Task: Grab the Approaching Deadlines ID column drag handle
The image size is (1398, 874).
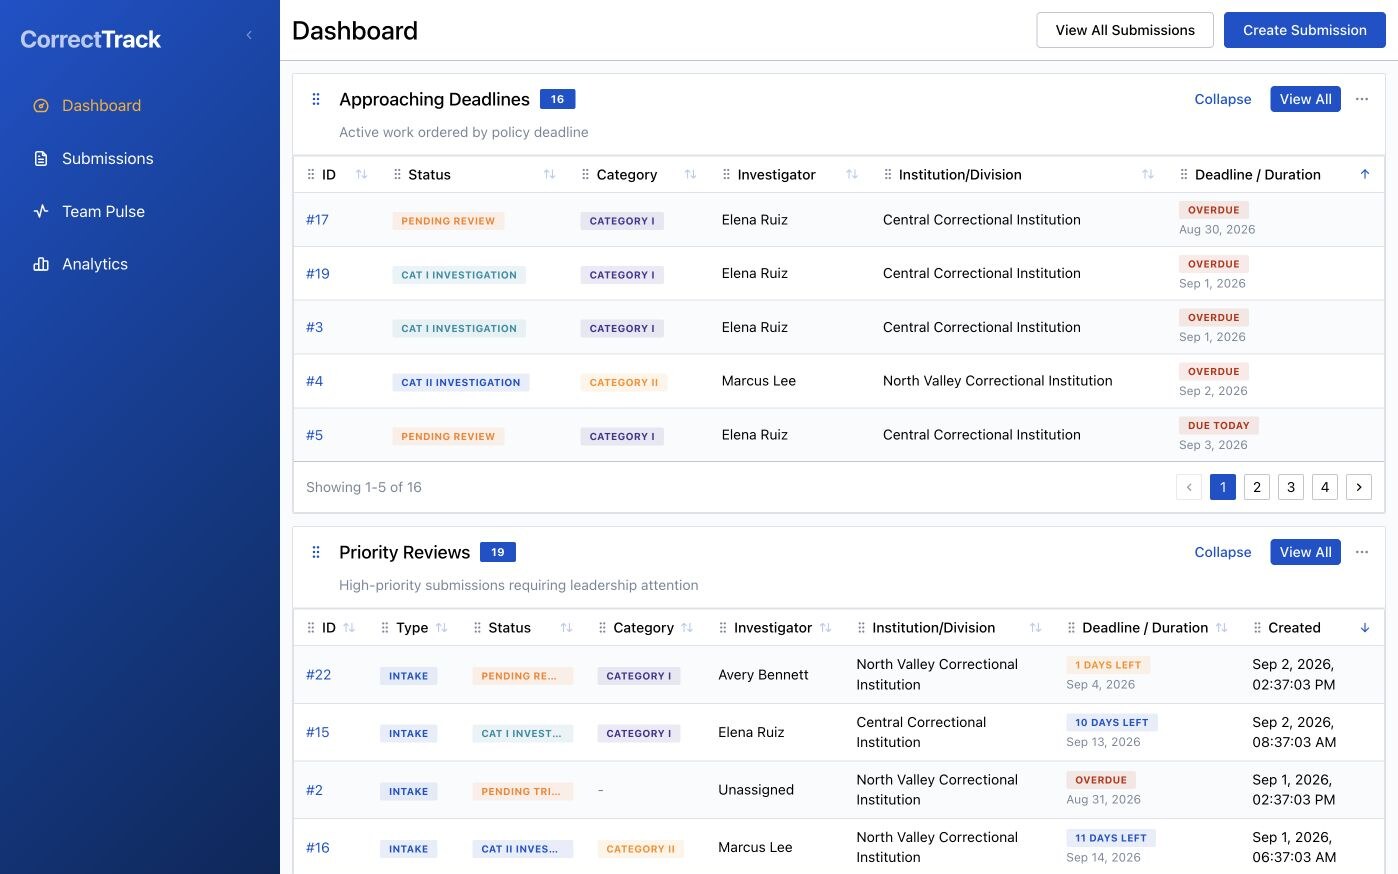Action: click(x=310, y=174)
